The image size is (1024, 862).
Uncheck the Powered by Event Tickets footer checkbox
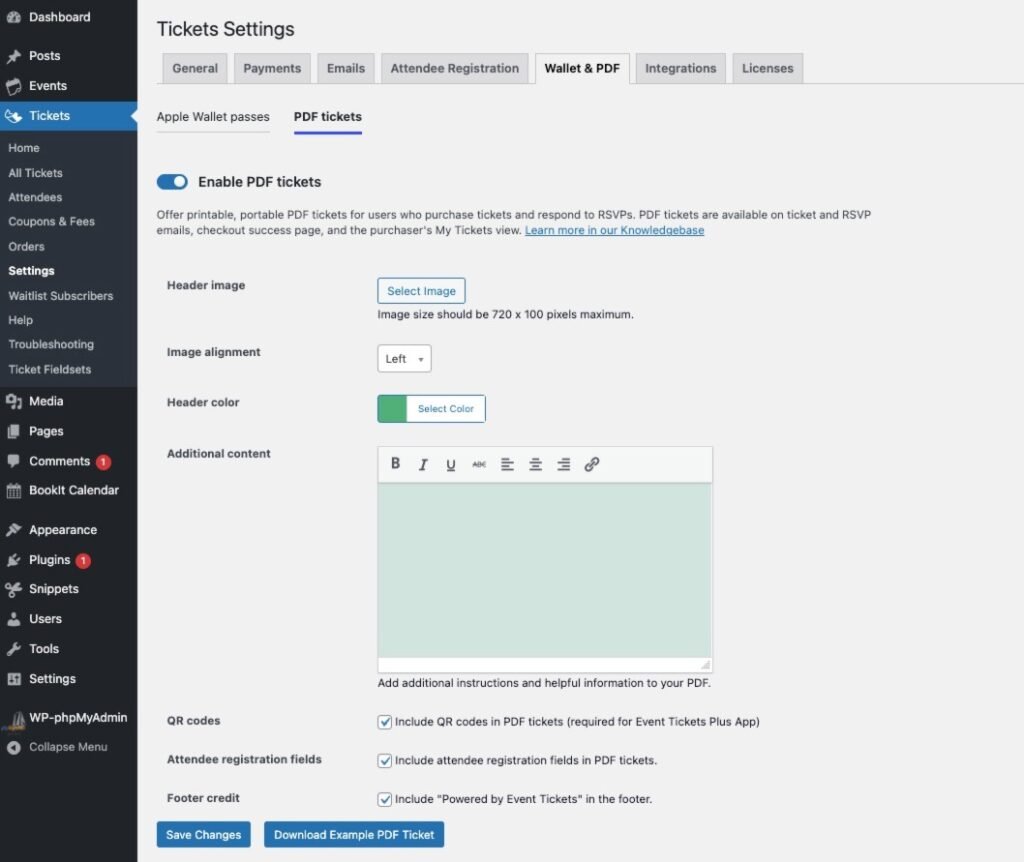385,799
